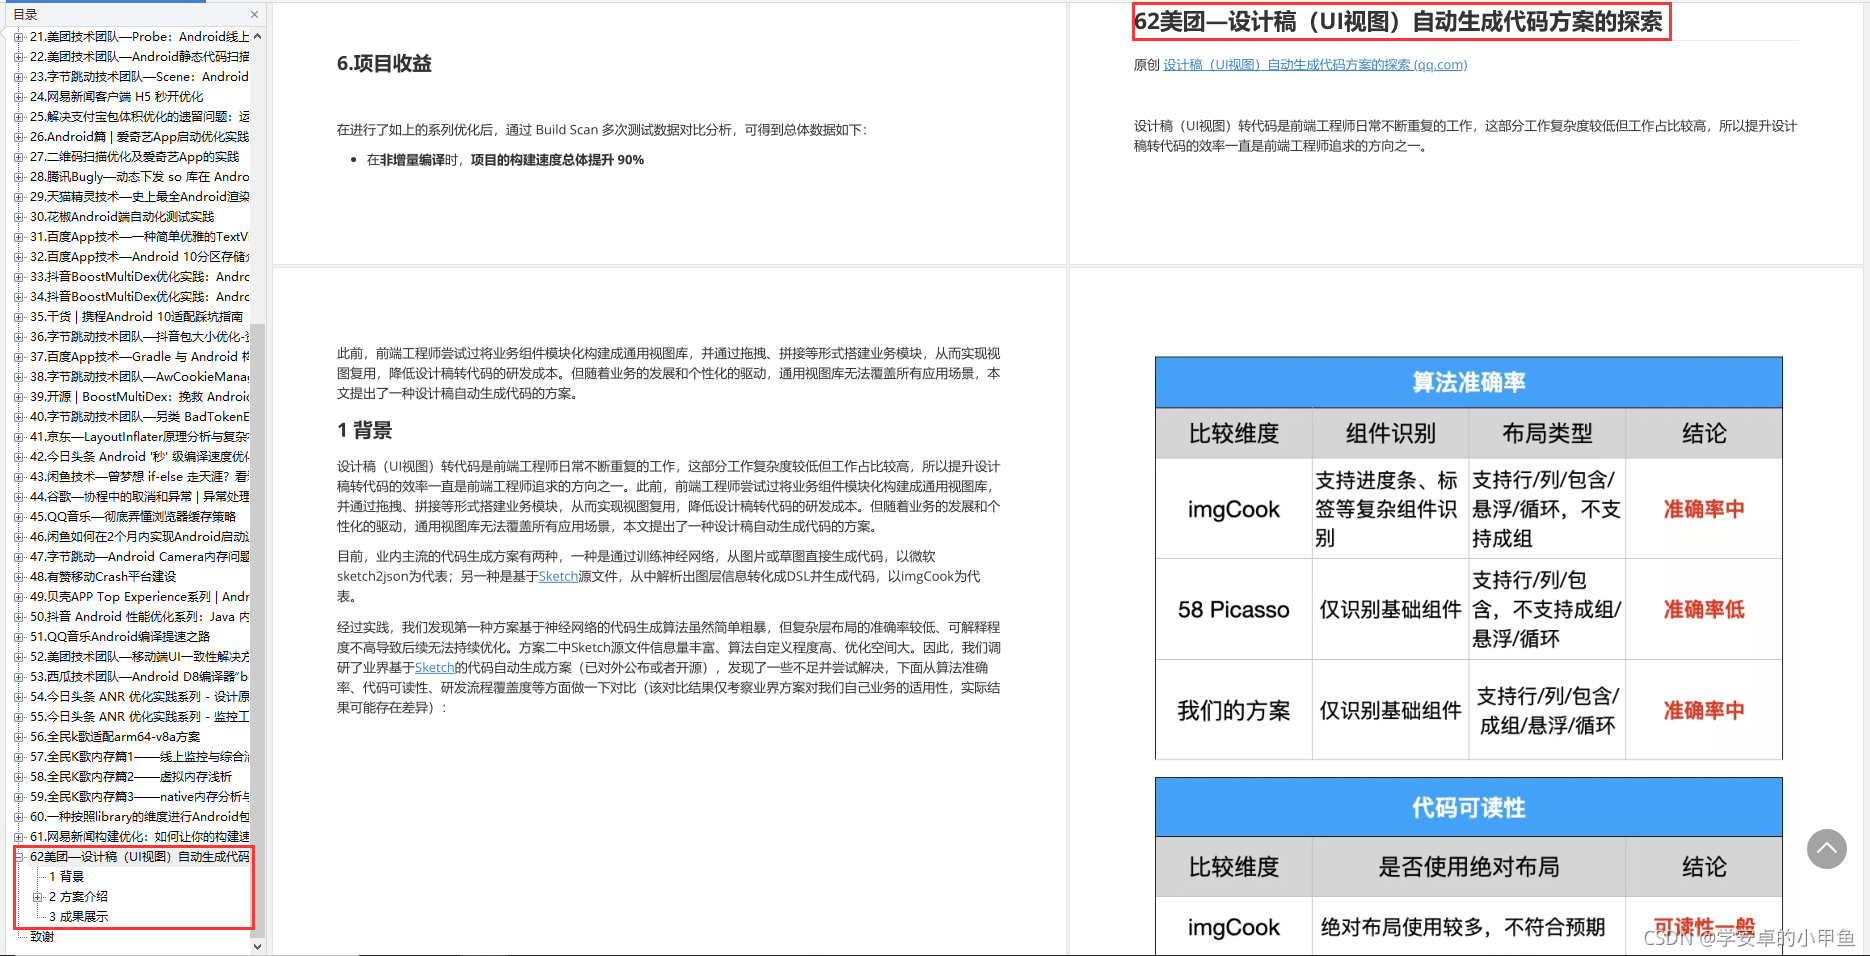Go to outline entry 41.京东—LayoutInflater原理分析
This screenshot has height=956, width=1870.
pyautogui.click(x=139, y=437)
